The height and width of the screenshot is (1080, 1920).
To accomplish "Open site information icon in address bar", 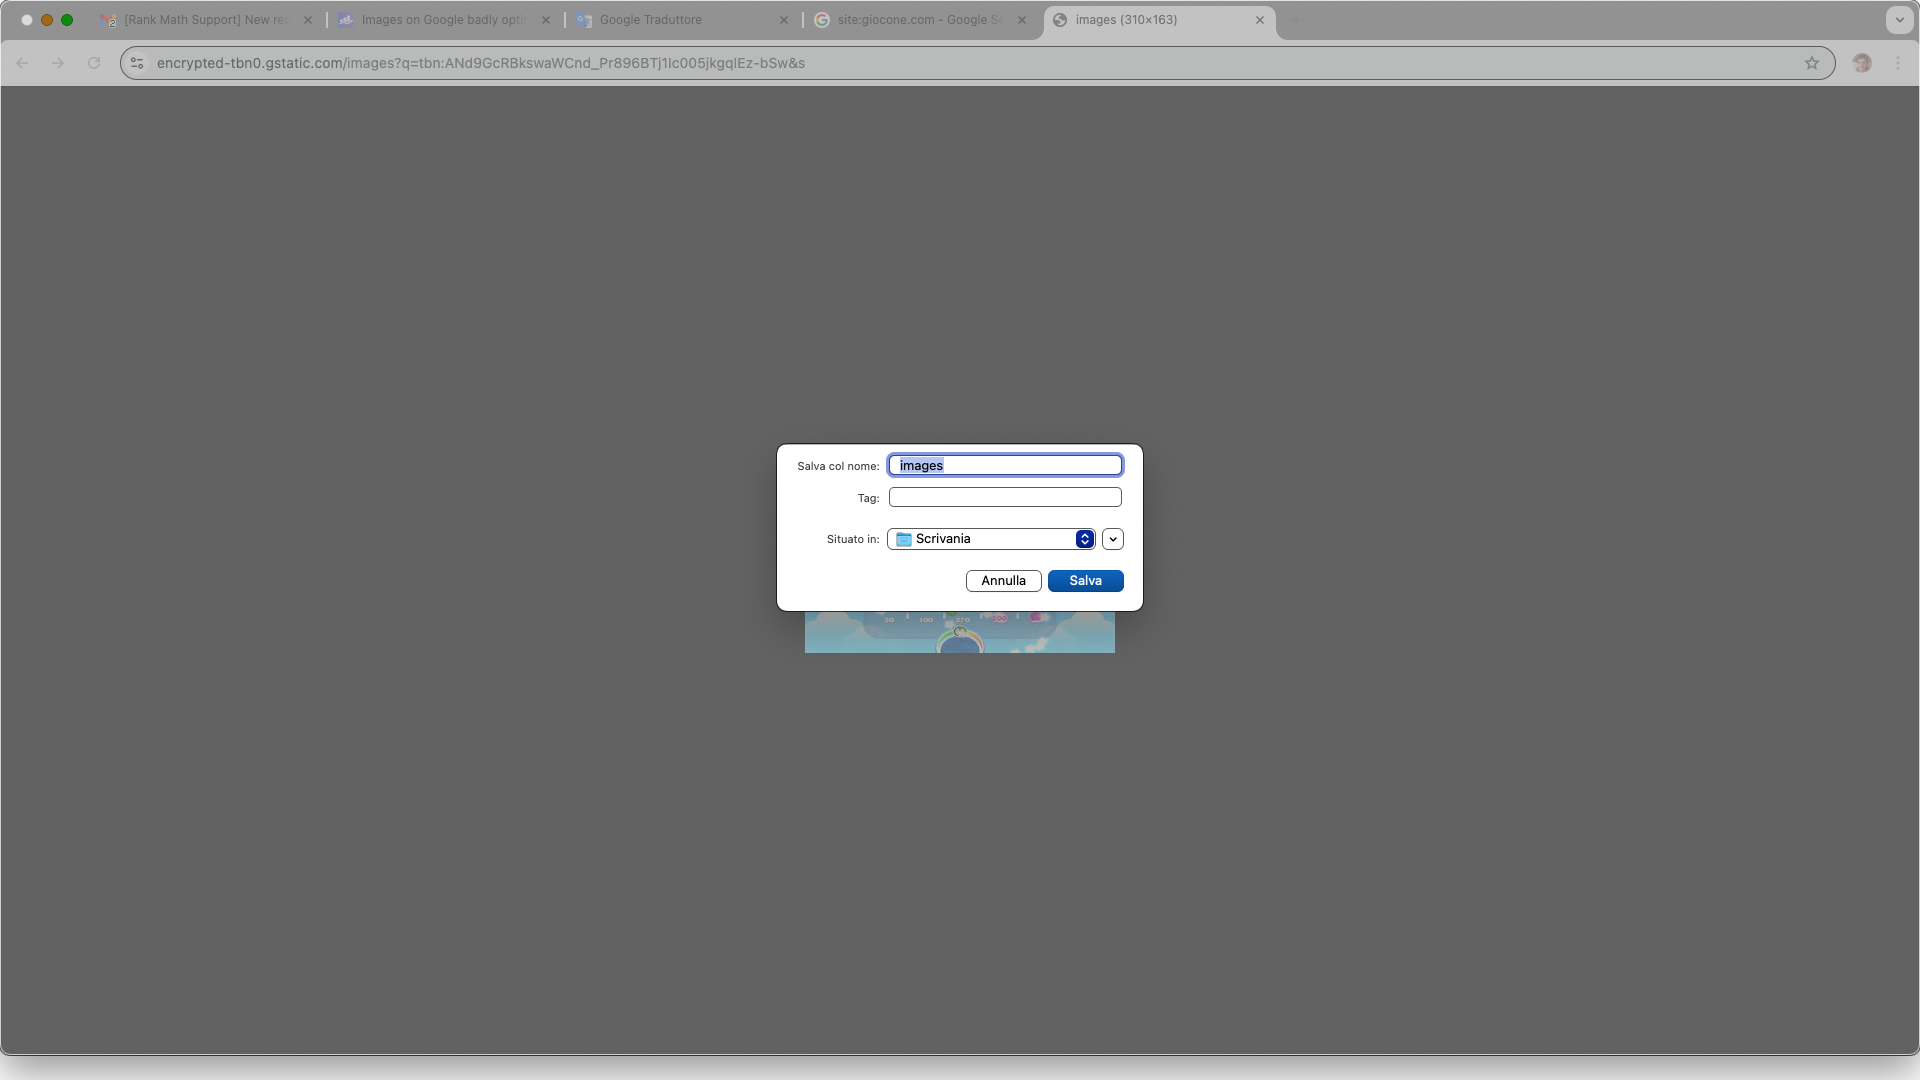I will coord(137,63).
